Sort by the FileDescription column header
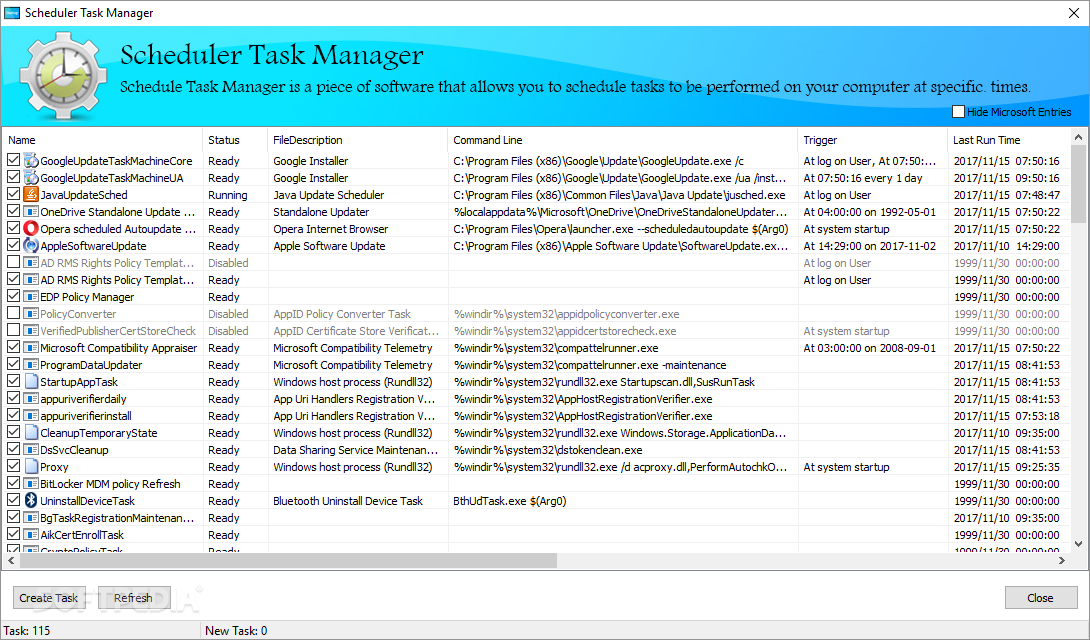The width and height of the screenshot is (1090, 640). tap(358, 140)
